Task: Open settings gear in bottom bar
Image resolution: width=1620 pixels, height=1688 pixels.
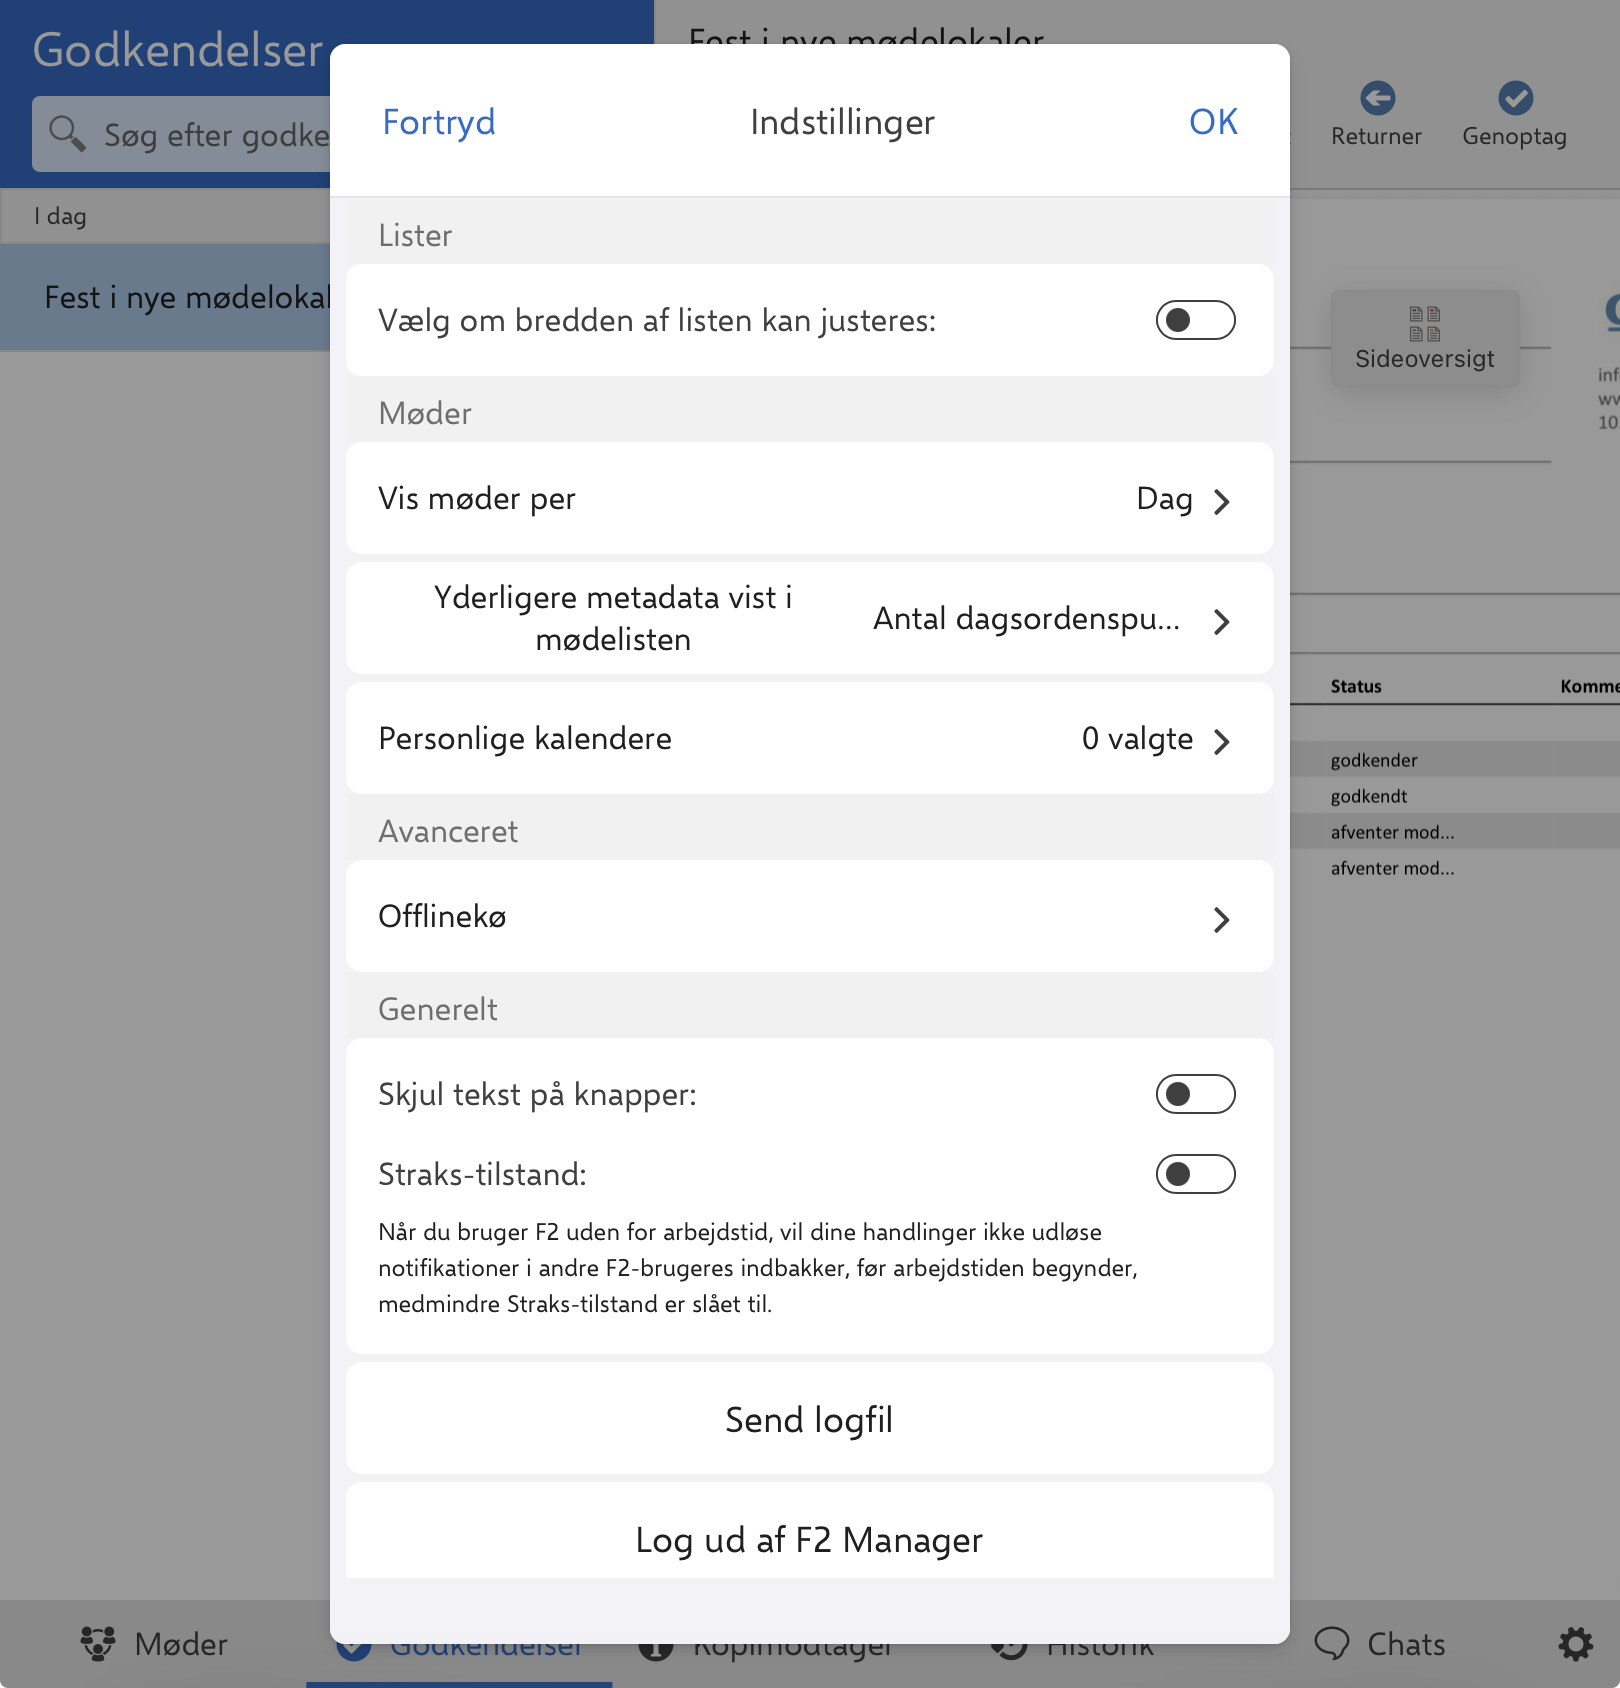Action: click(x=1575, y=1644)
